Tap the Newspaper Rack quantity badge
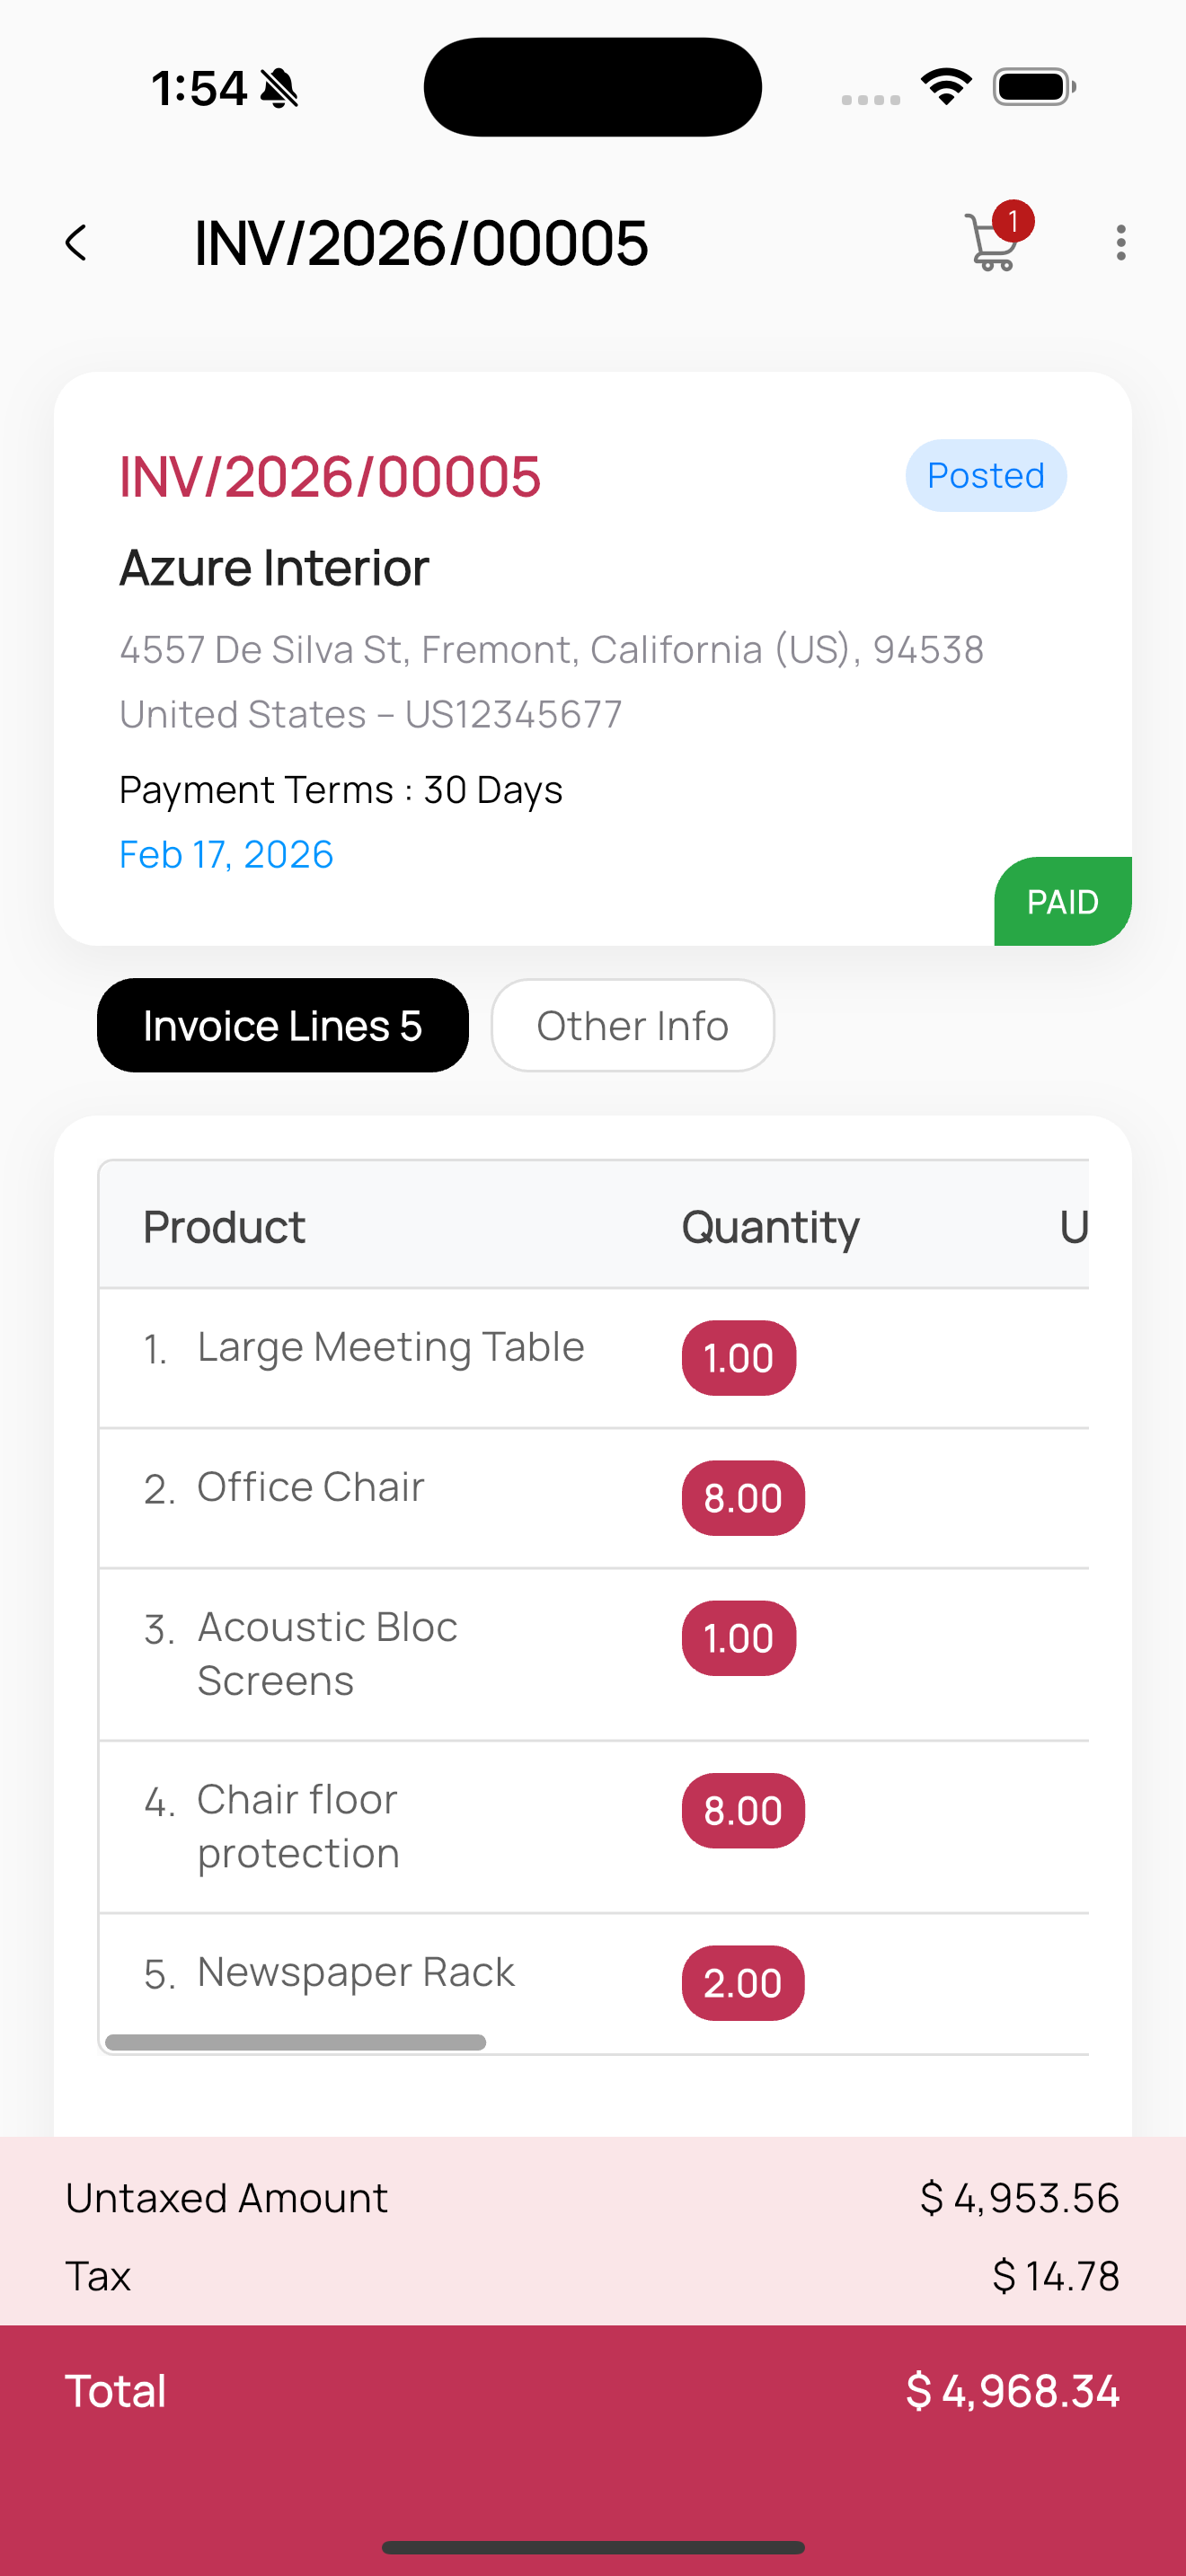 (742, 1983)
